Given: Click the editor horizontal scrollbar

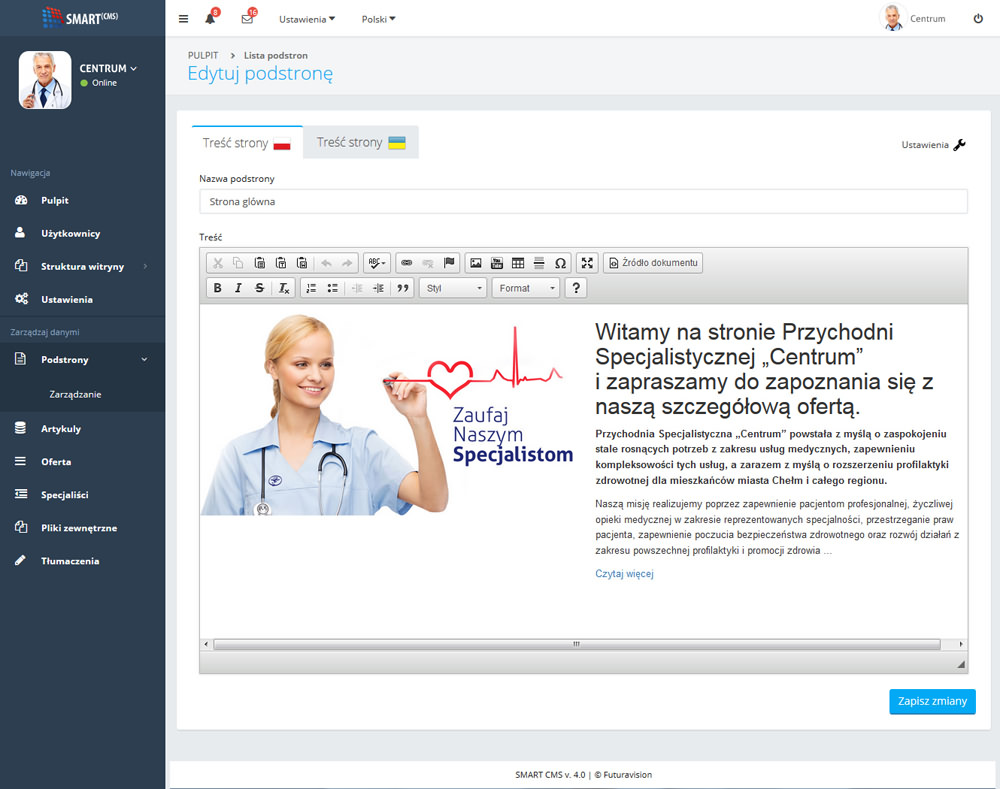Looking at the screenshot, I should click(x=575, y=644).
